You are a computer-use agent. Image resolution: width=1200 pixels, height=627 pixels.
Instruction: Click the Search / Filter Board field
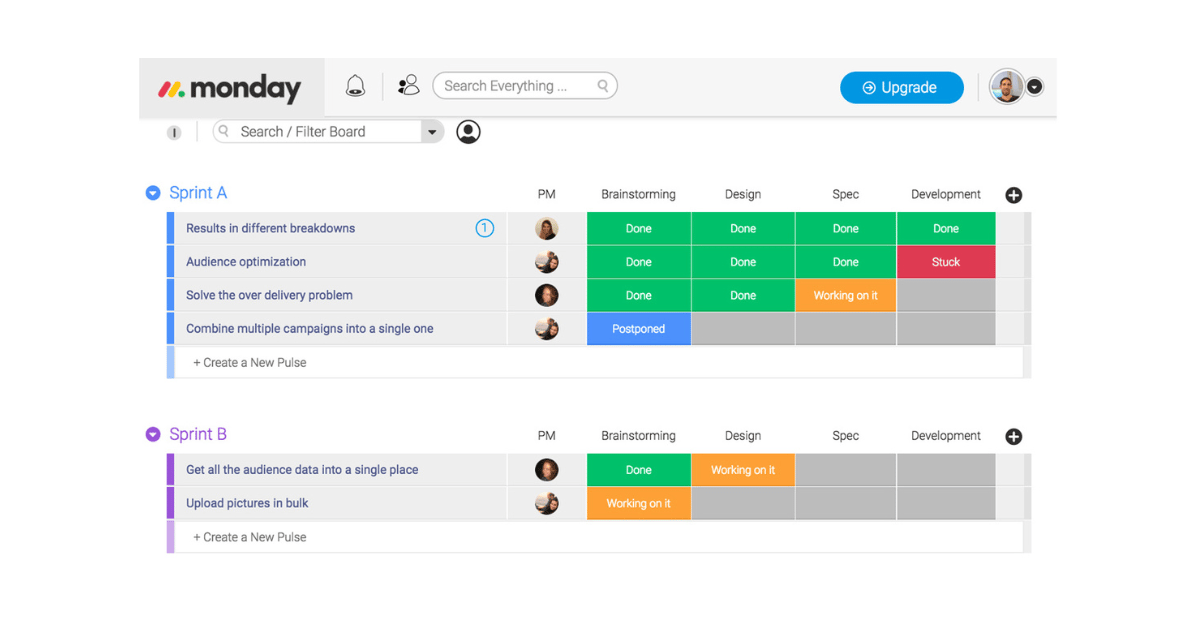(318, 131)
